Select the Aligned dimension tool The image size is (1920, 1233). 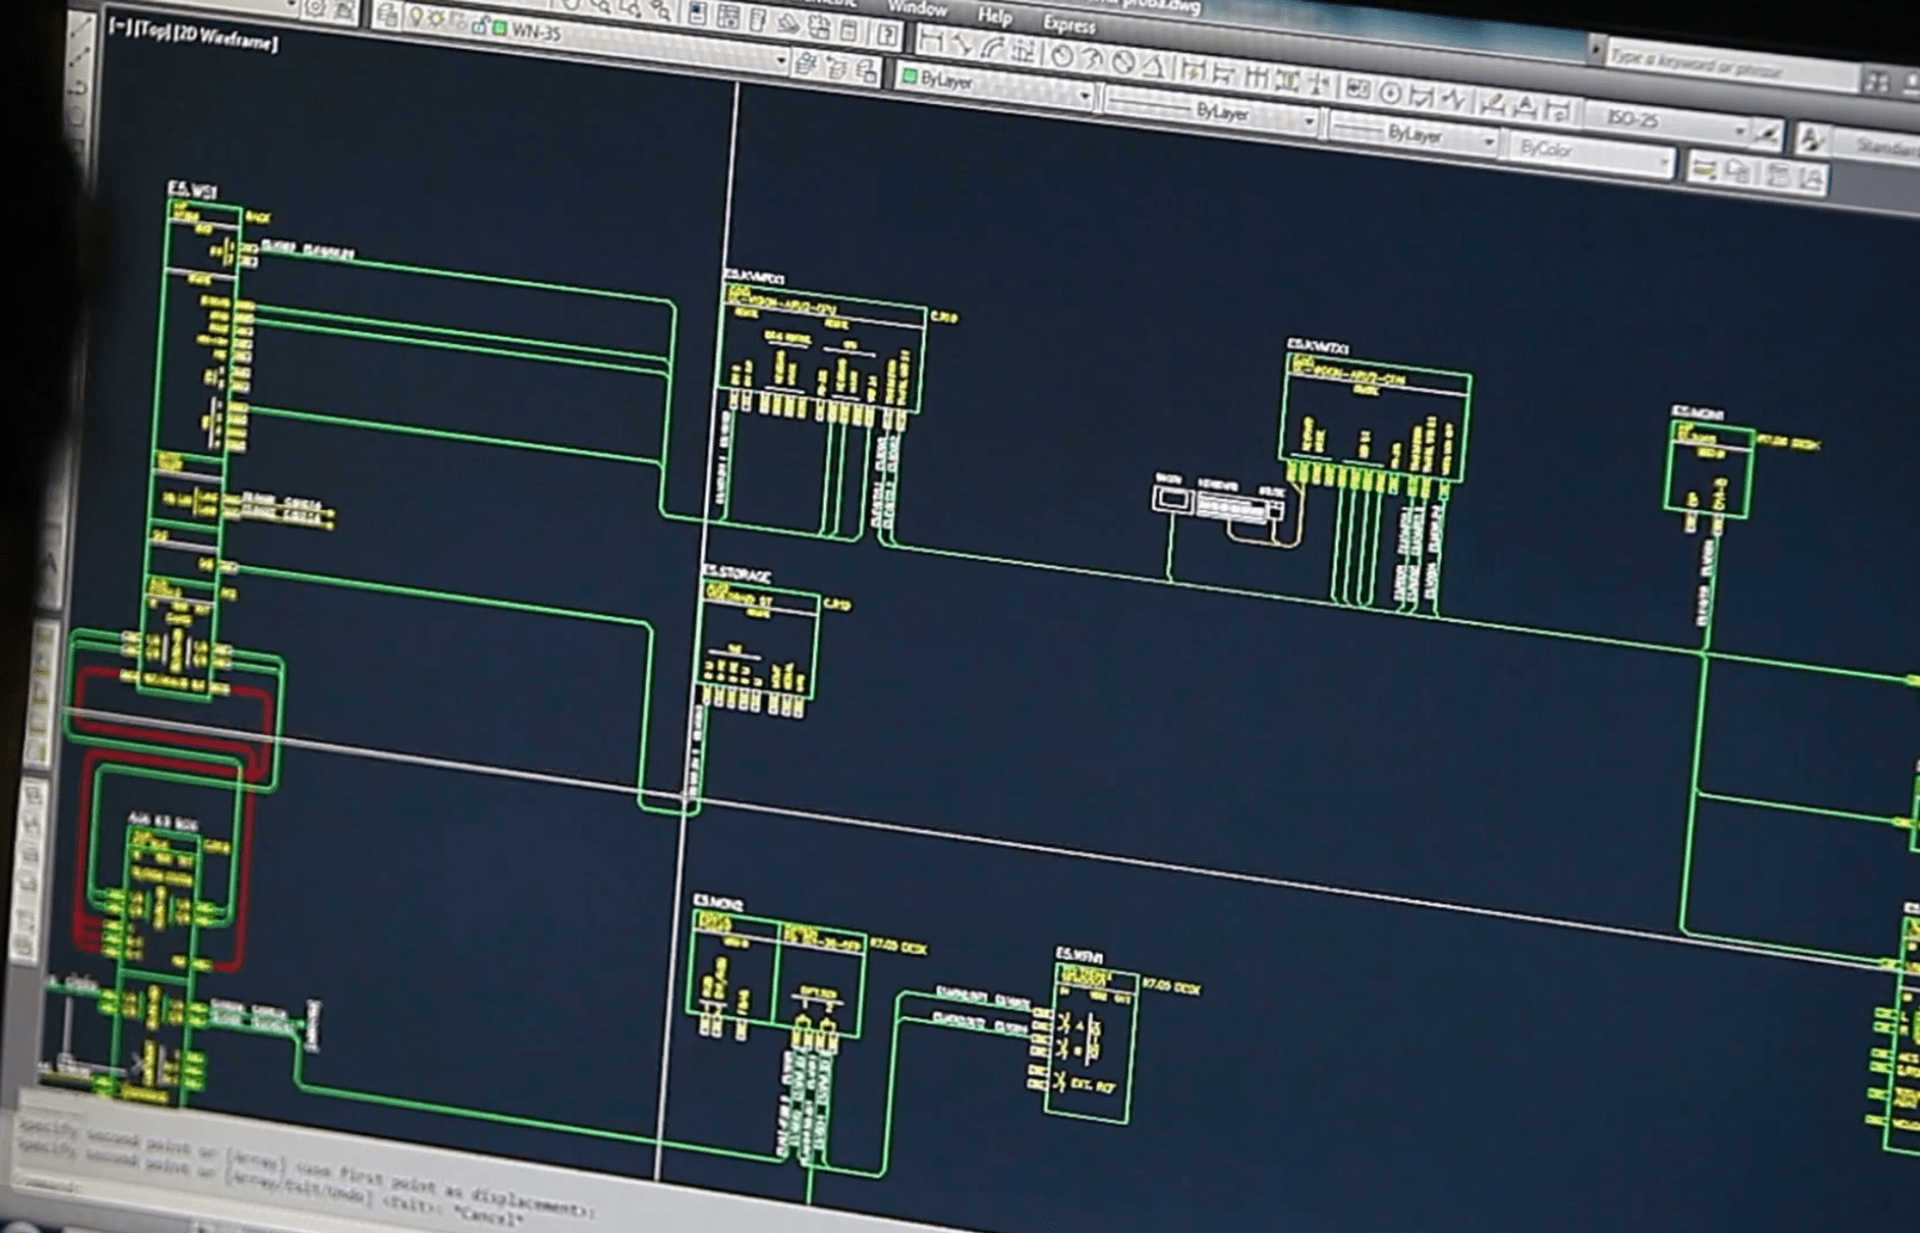pos(962,44)
